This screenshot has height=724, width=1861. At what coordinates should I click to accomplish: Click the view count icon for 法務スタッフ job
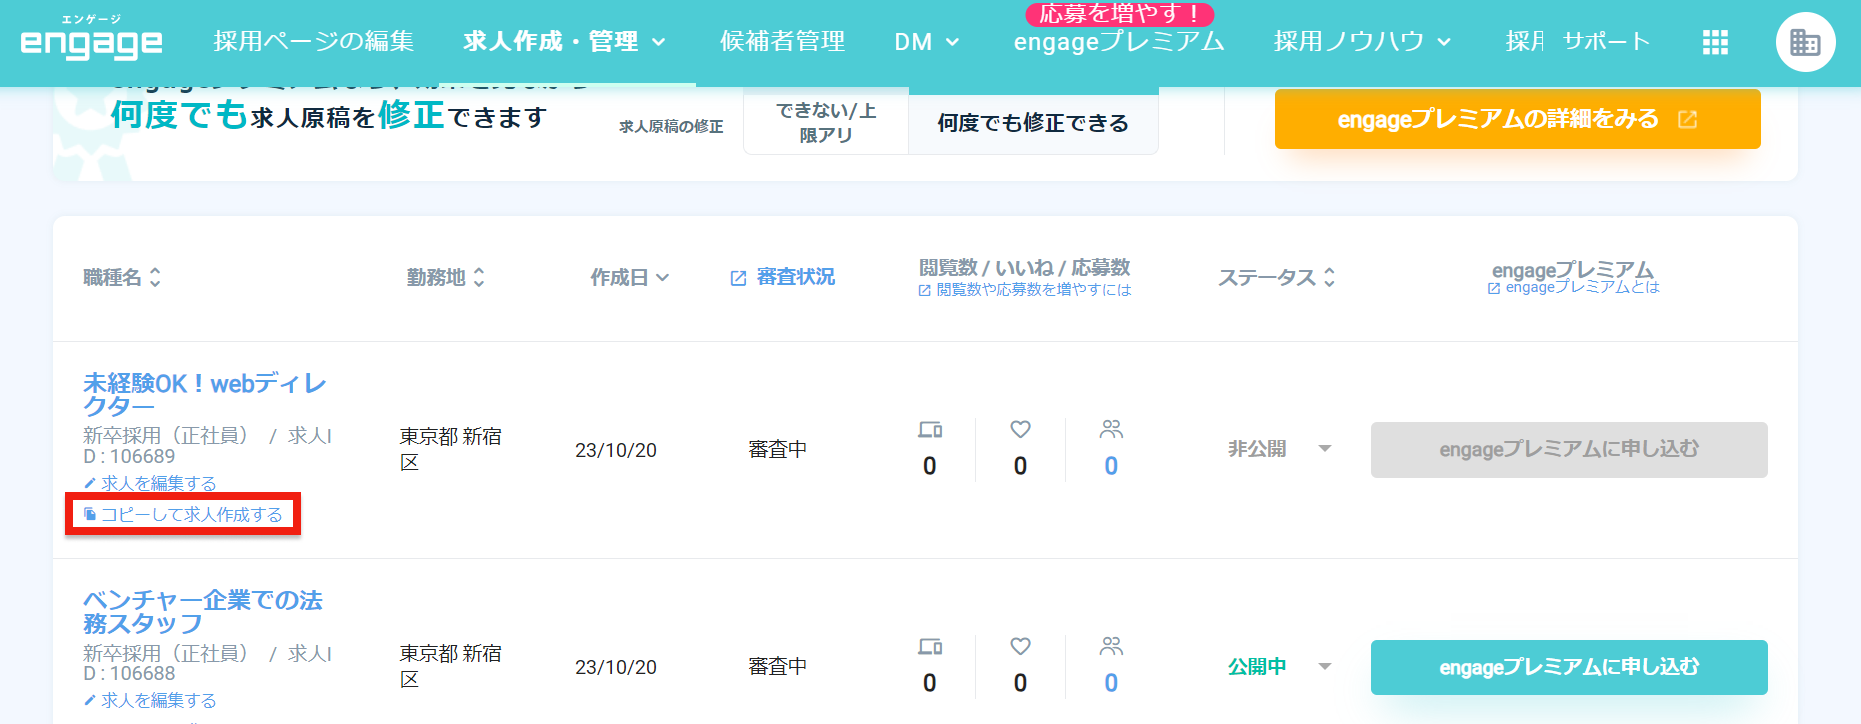pos(930,647)
